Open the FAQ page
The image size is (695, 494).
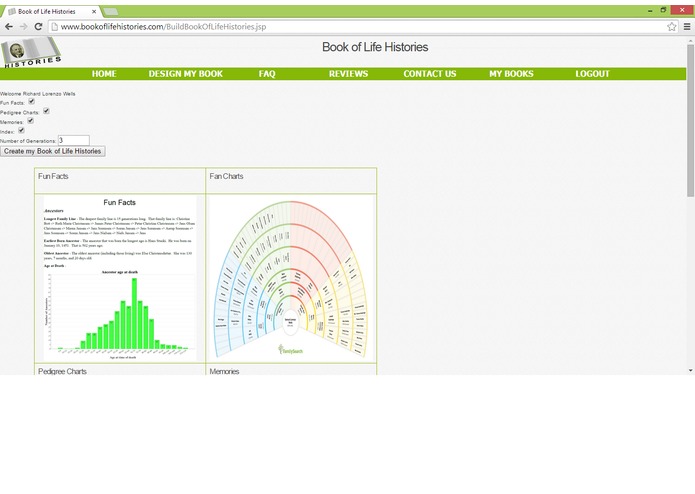267,74
